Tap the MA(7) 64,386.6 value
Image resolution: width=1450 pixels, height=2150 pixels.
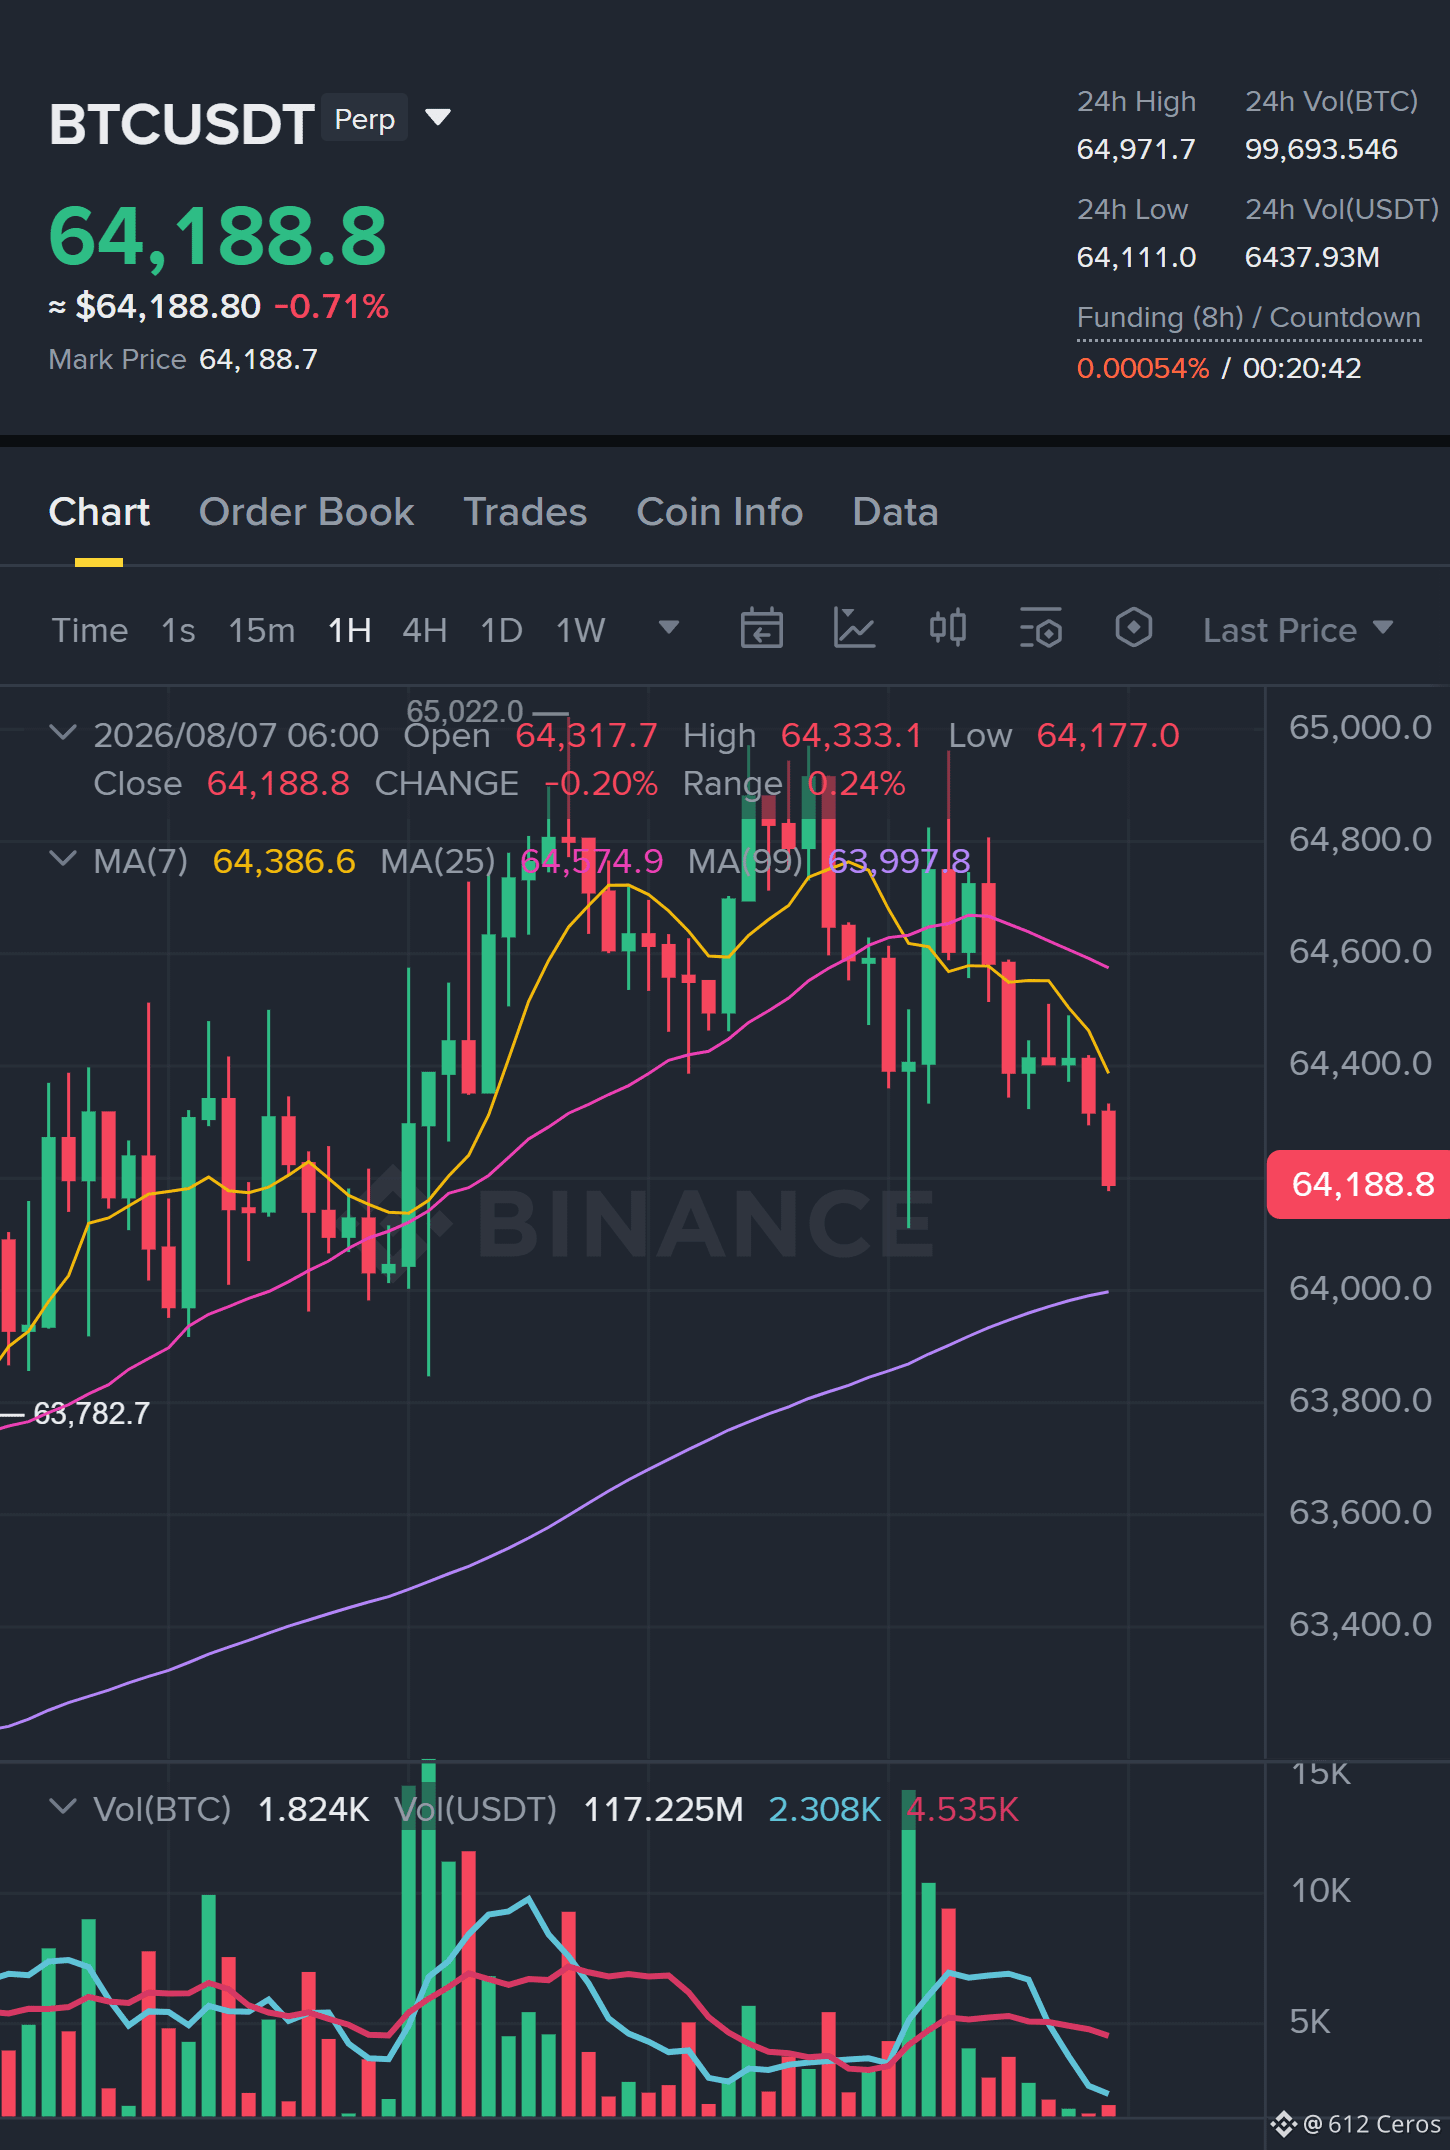click(x=284, y=861)
